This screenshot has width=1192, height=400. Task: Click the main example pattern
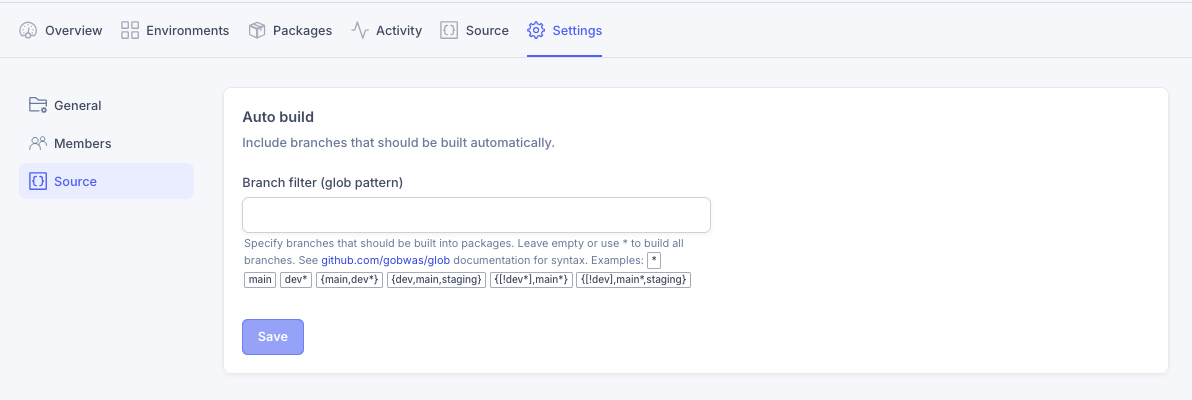tap(260, 280)
